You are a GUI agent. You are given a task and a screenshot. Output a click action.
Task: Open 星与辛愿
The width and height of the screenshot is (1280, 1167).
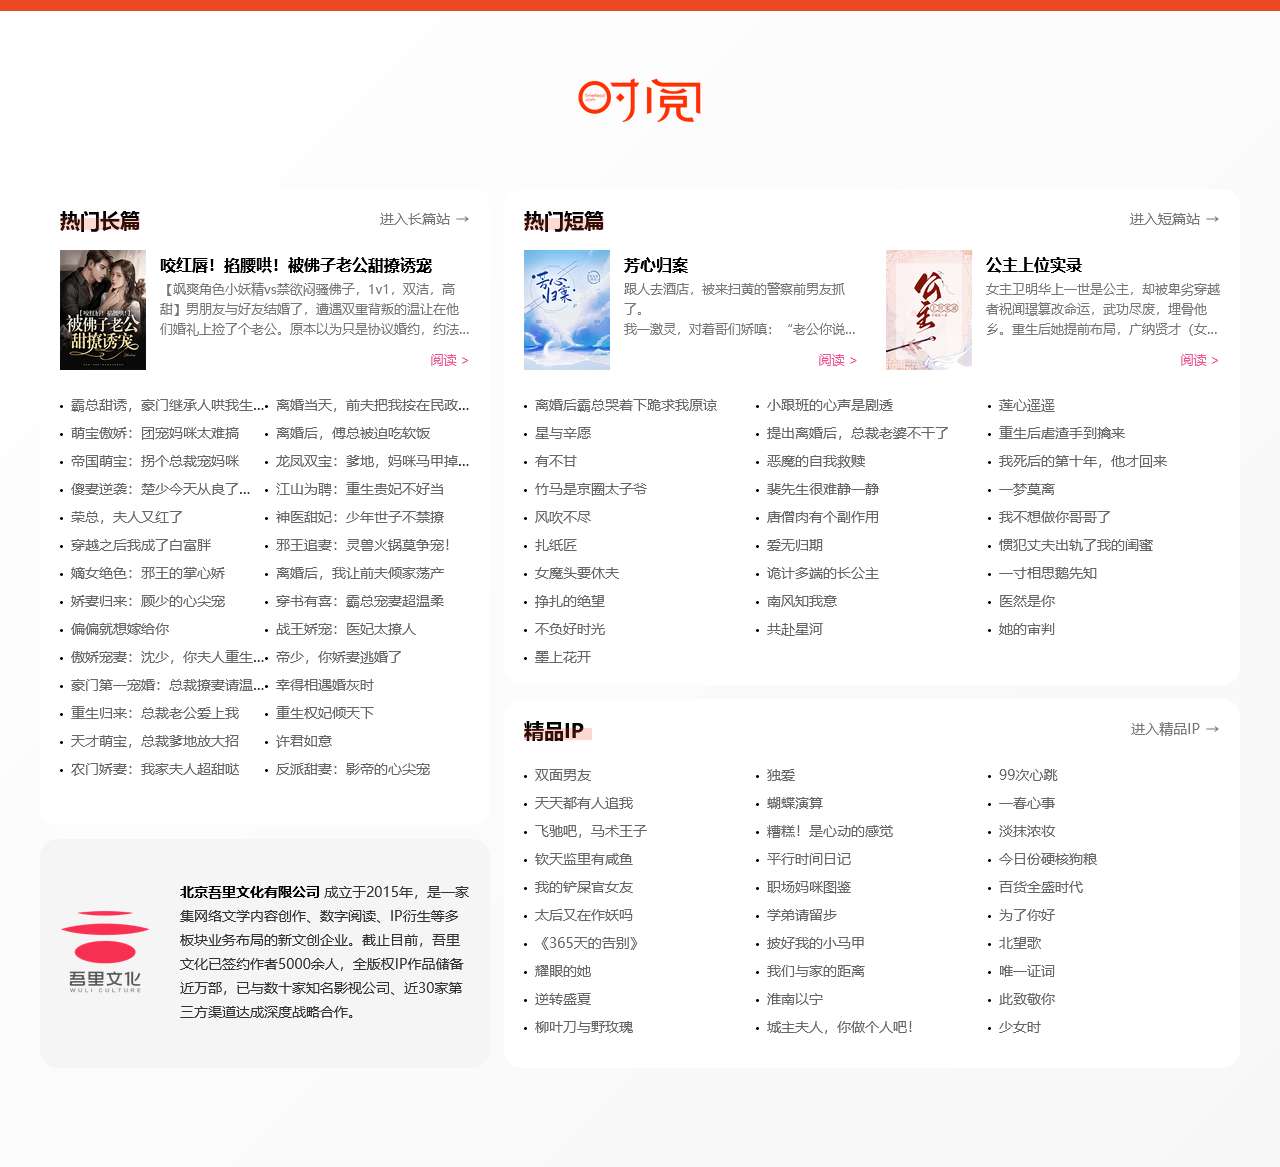pyautogui.click(x=563, y=433)
